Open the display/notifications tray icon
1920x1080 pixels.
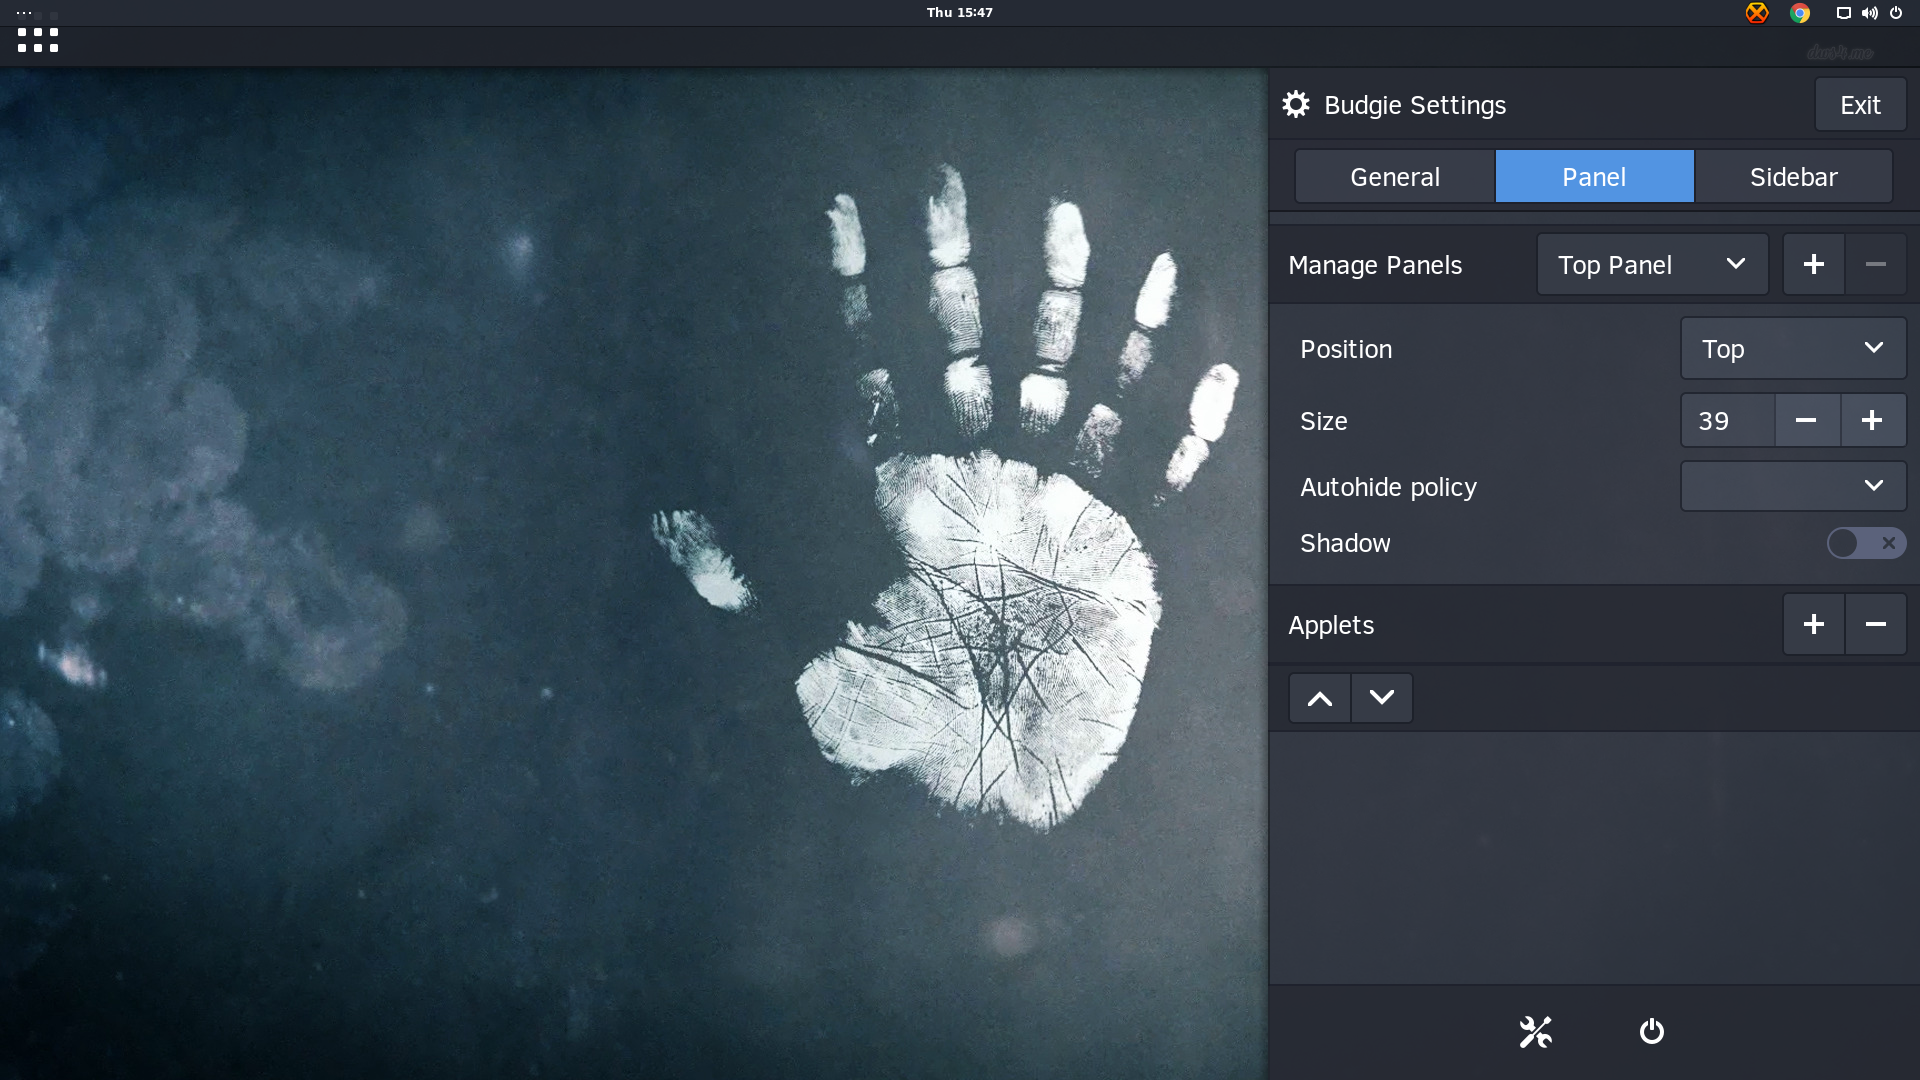1843,13
